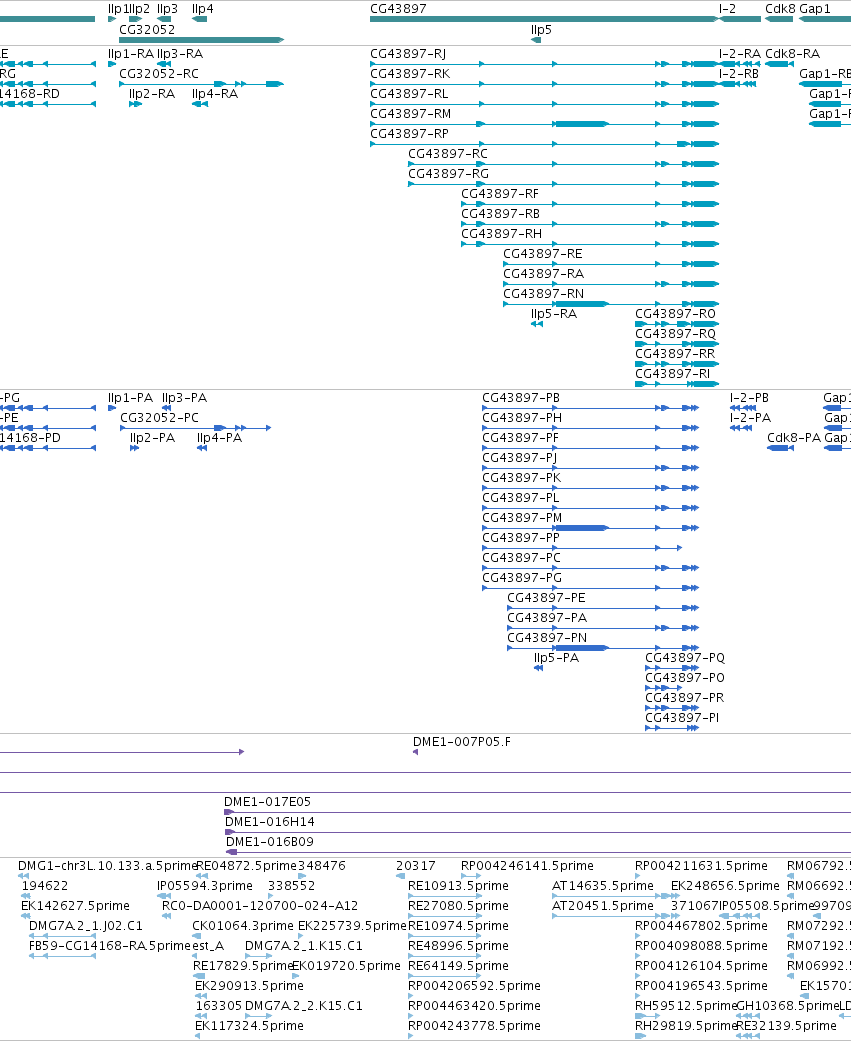Select transcript CG43897-RI
This screenshot has width=851, height=1041.
coord(677,384)
